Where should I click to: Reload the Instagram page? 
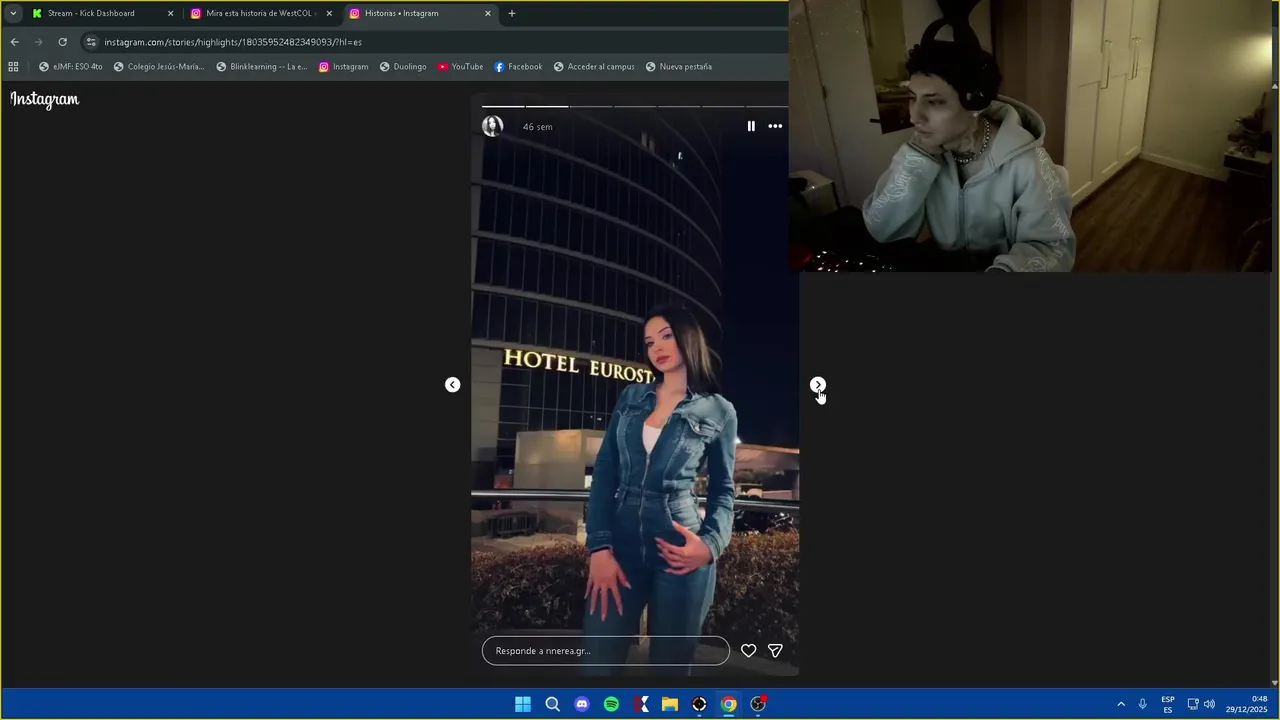[62, 42]
